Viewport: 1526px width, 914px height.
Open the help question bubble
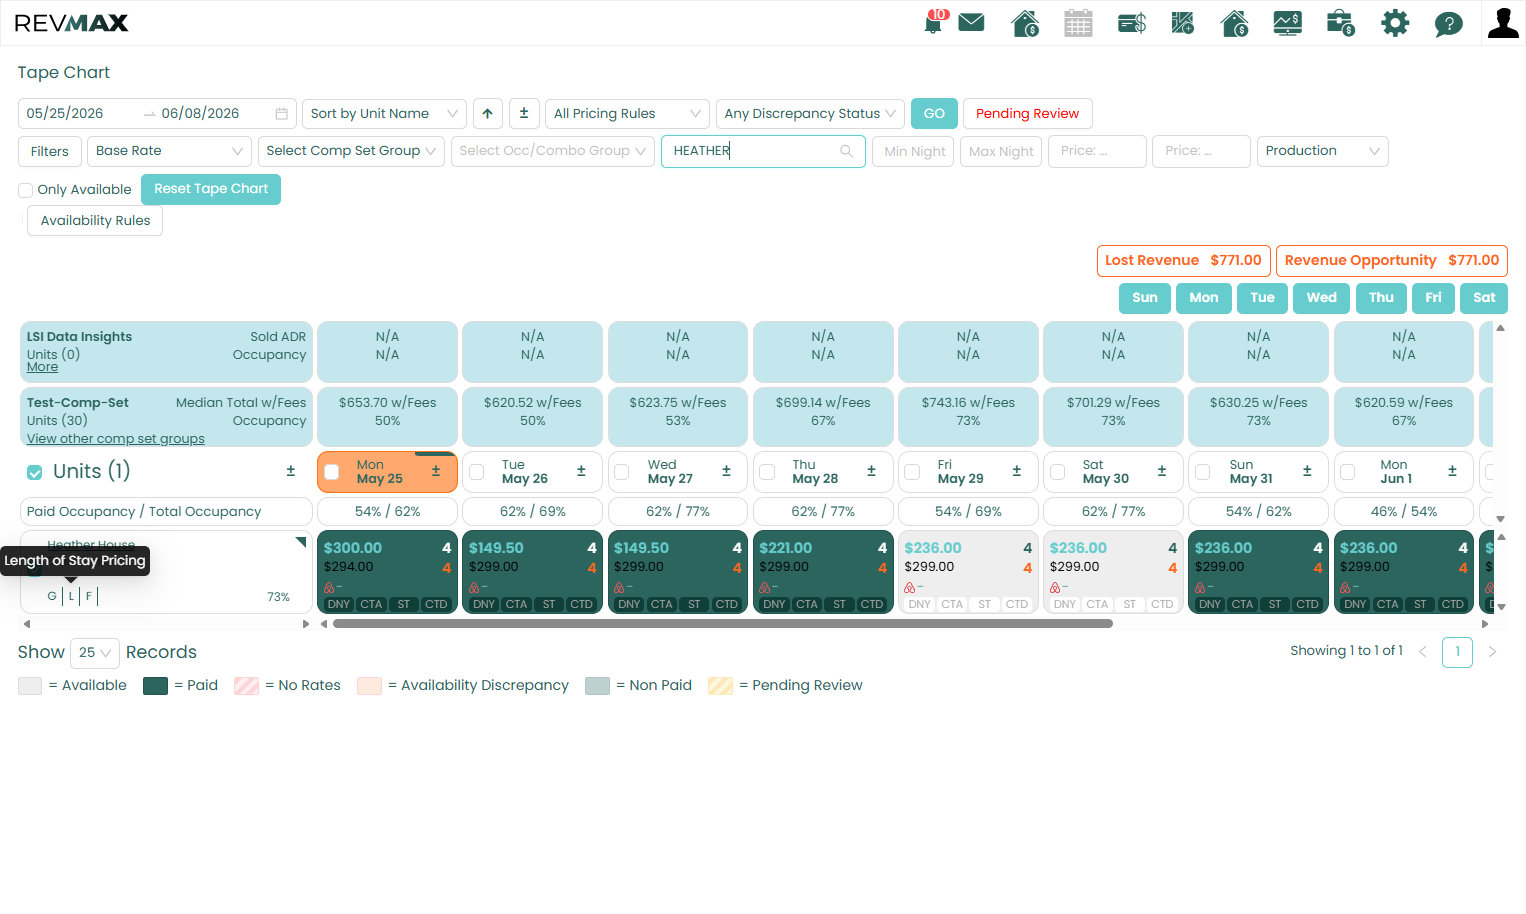pyautogui.click(x=1448, y=23)
